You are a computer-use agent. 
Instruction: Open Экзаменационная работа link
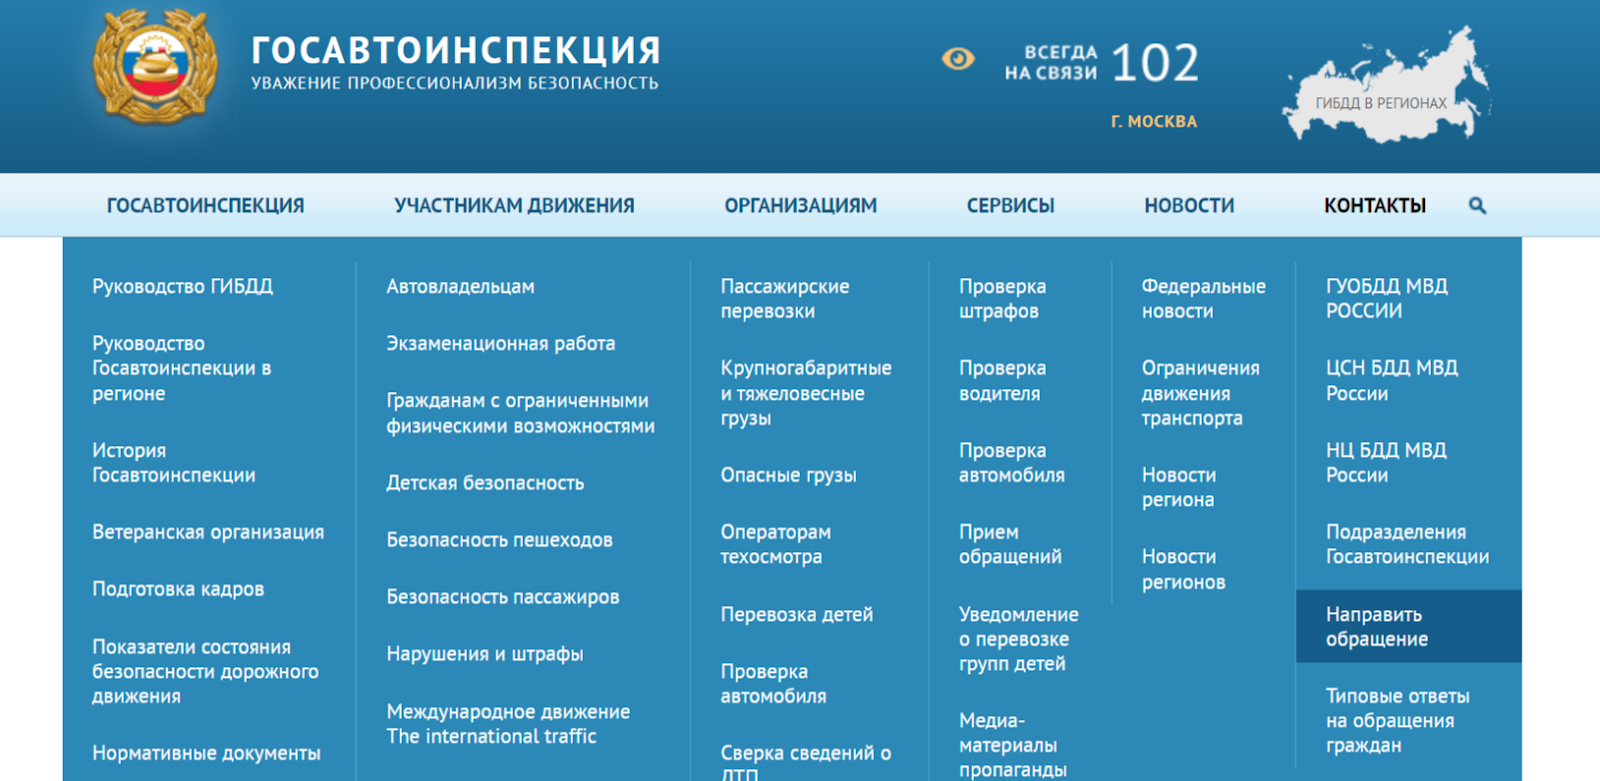click(x=501, y=344)
